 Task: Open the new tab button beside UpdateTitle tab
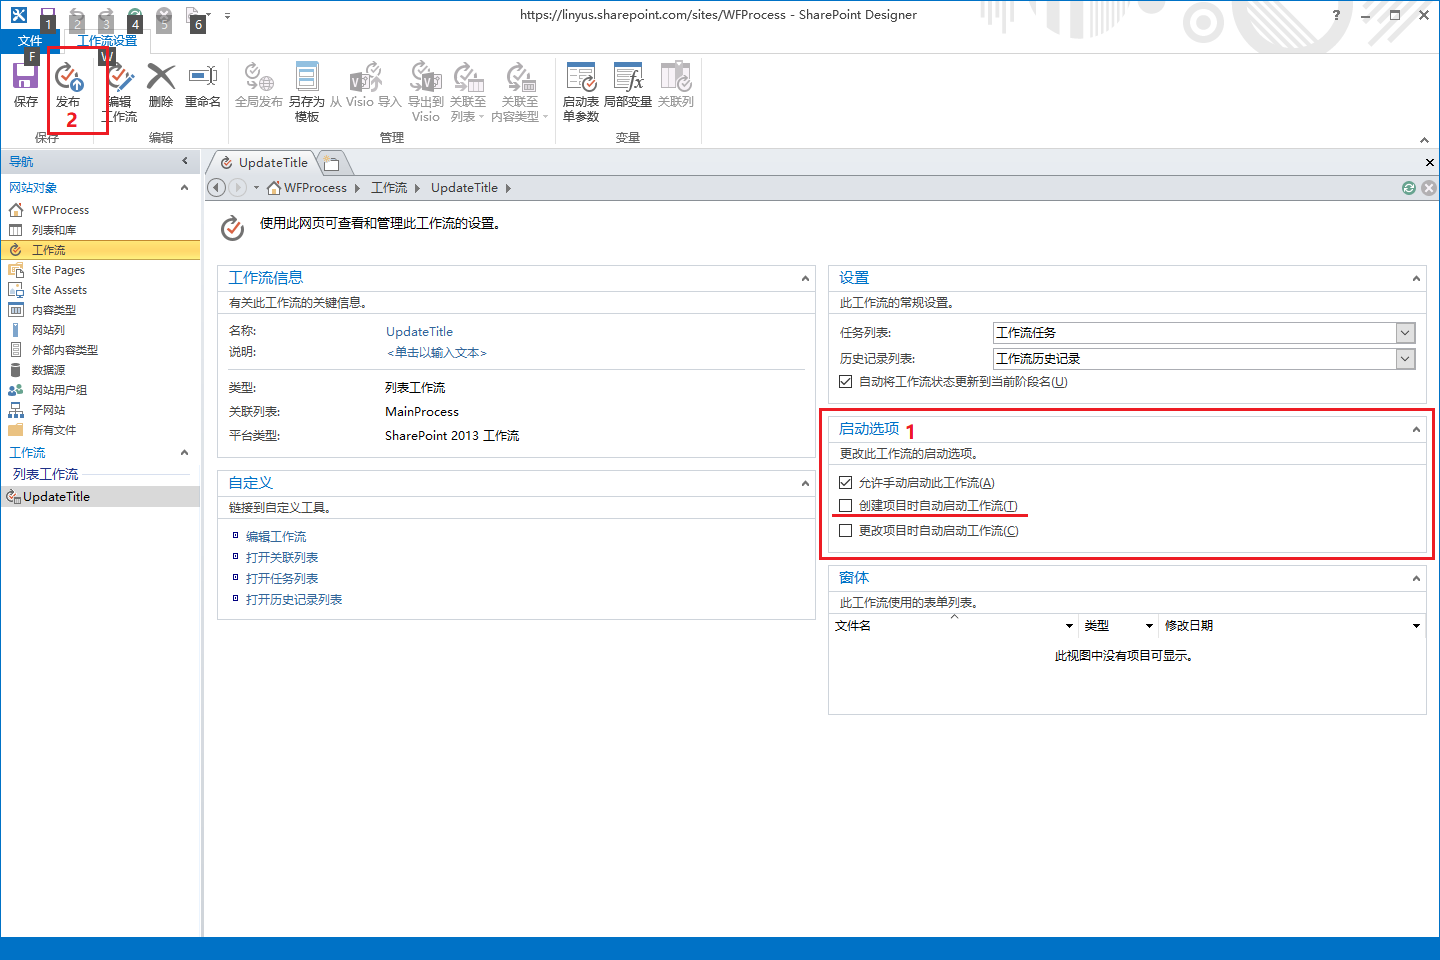pos(331,163)
